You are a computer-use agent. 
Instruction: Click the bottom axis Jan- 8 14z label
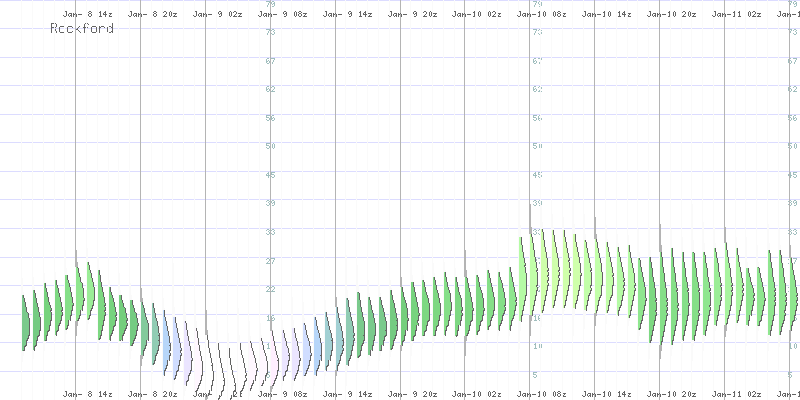coord(87,393)
